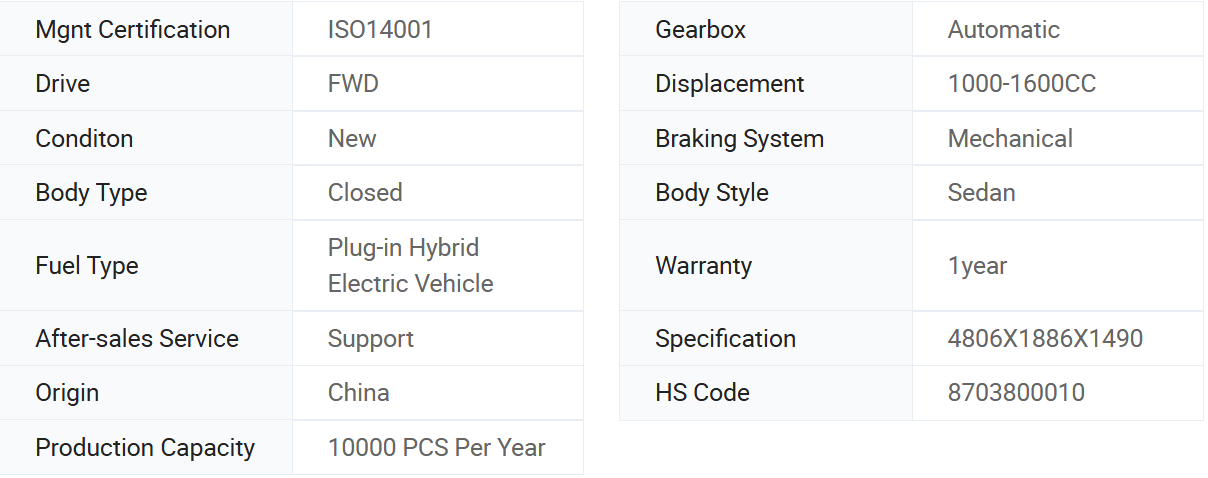Select the Body Style Sedan value
1208x478 pixels.
(982, 192)
